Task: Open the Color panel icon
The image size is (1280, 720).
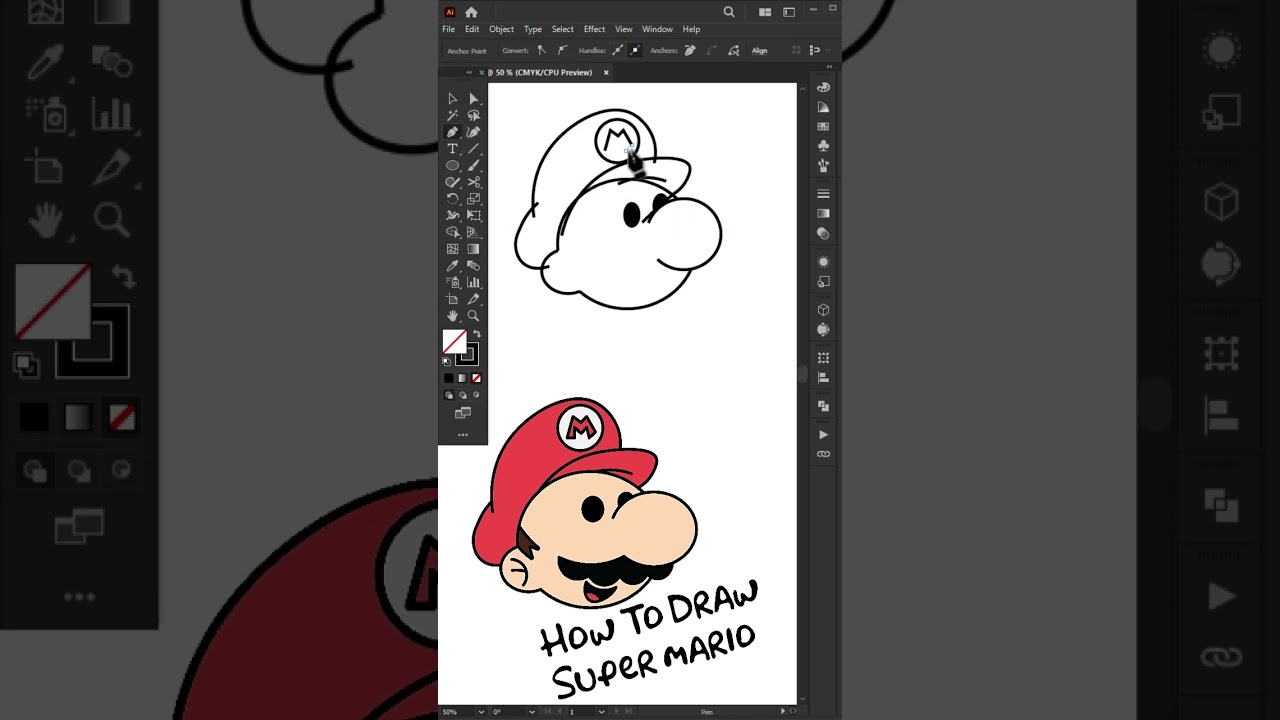Action: point(823,87)
